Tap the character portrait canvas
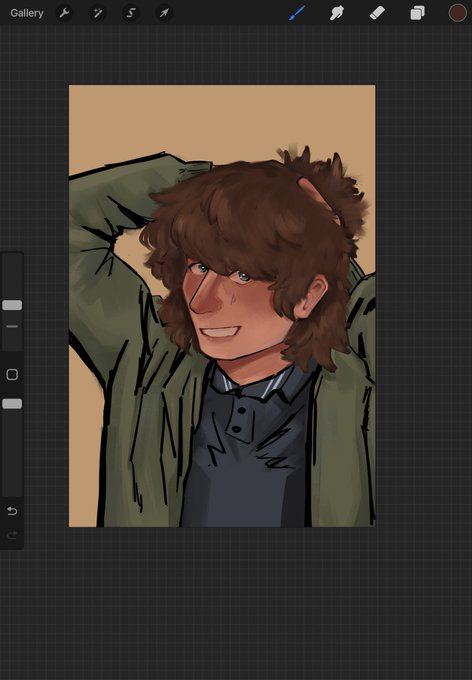 [222, 306]
